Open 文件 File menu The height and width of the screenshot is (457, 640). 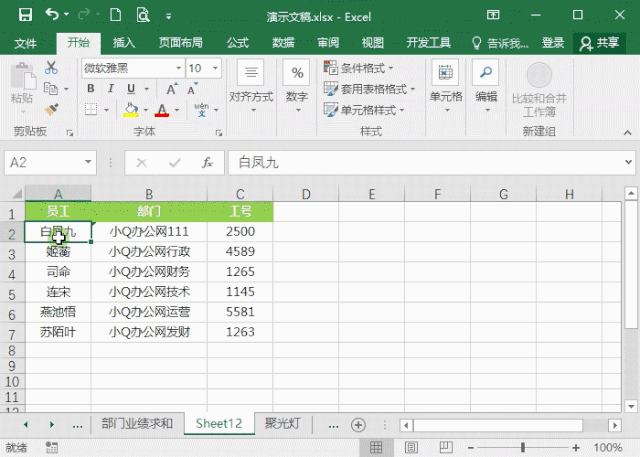[x=25, y=43]
